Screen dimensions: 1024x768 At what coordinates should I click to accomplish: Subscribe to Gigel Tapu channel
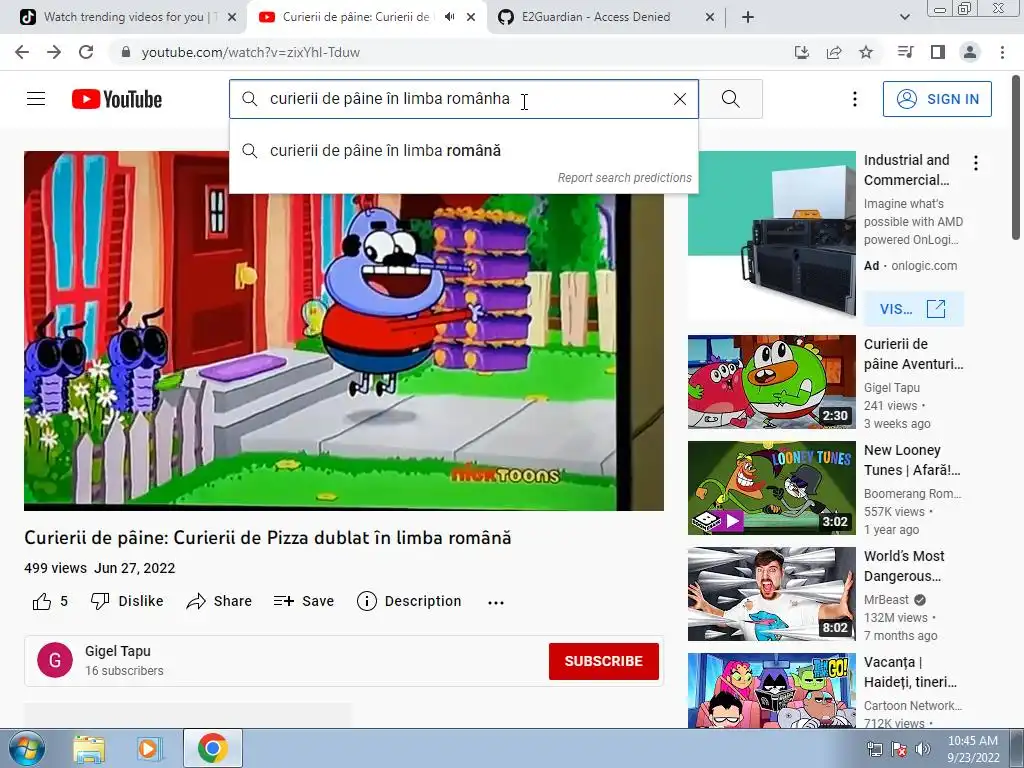tap(603, 661)
